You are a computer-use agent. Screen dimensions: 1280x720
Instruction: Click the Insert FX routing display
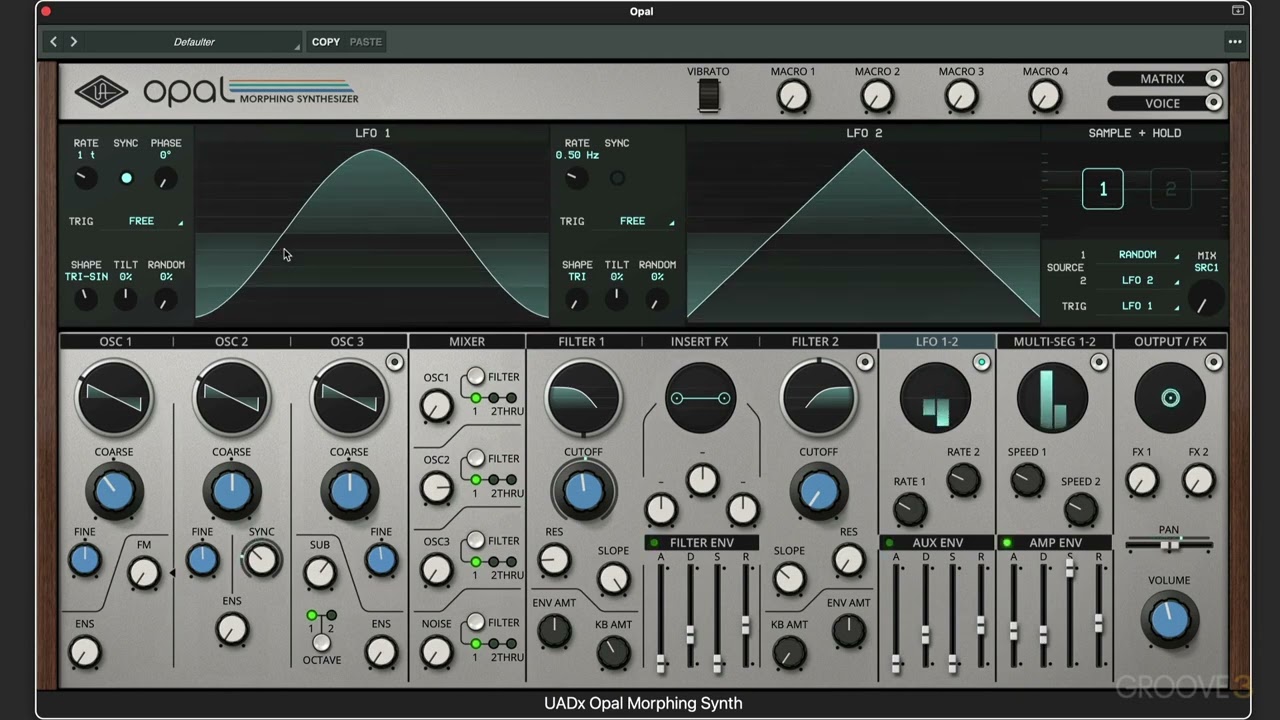coord(700,398)
